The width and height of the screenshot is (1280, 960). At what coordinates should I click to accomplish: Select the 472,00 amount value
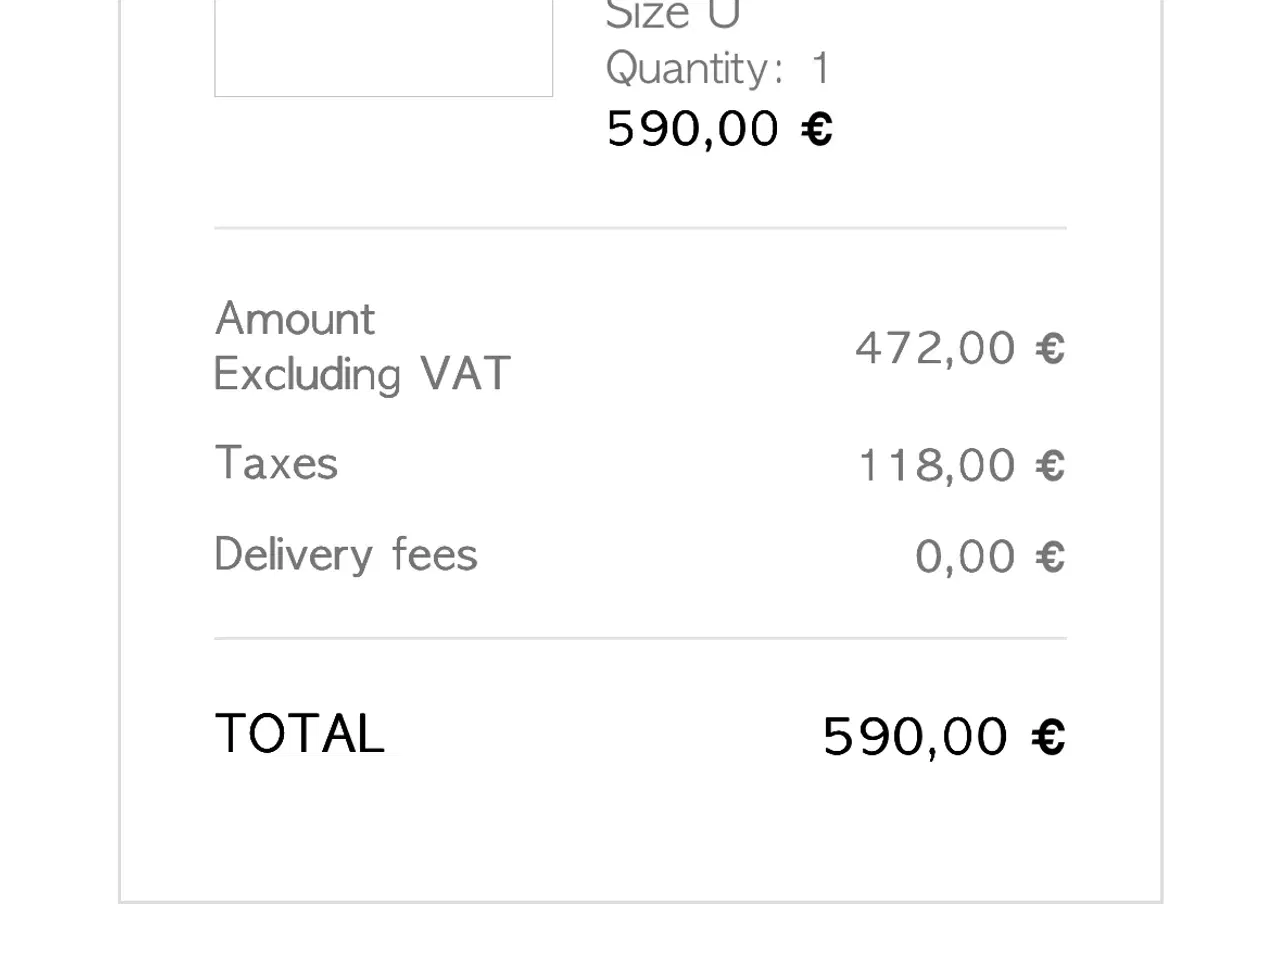tap(935, 349)
